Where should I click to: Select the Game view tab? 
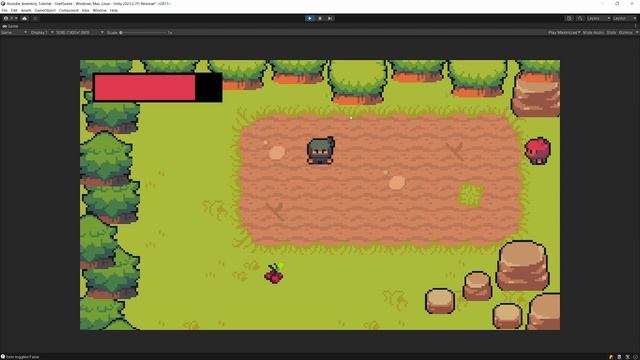click(x=11, y=26)
